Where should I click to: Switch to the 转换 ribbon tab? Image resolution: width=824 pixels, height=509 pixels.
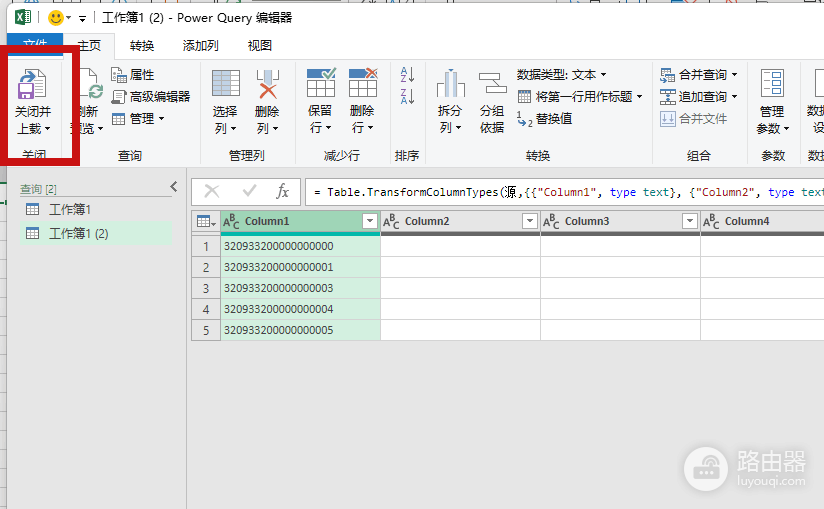click(x=142, y=46)
